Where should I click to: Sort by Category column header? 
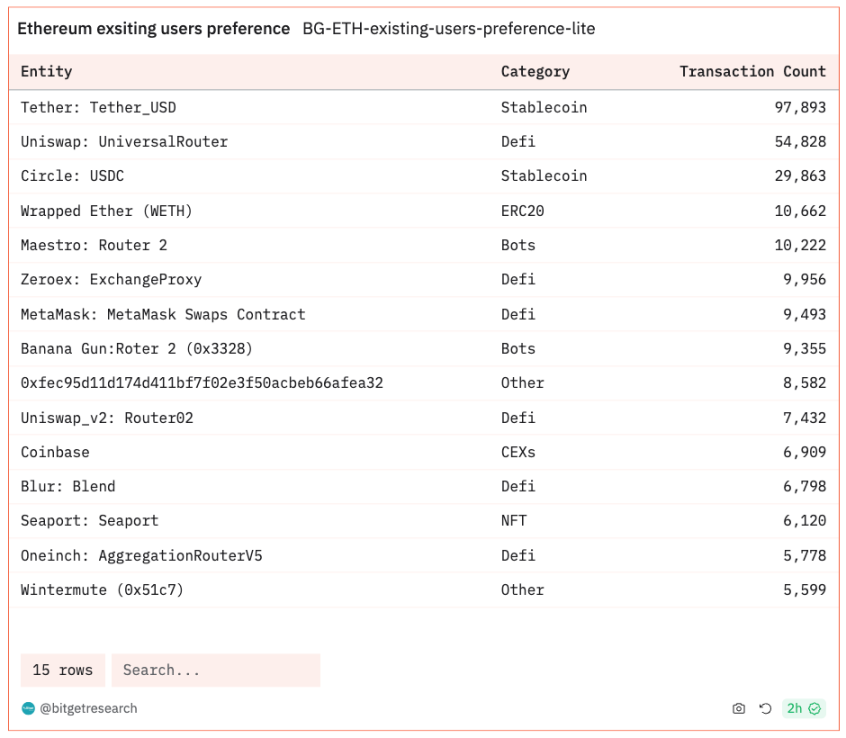[x=535, y=72]
